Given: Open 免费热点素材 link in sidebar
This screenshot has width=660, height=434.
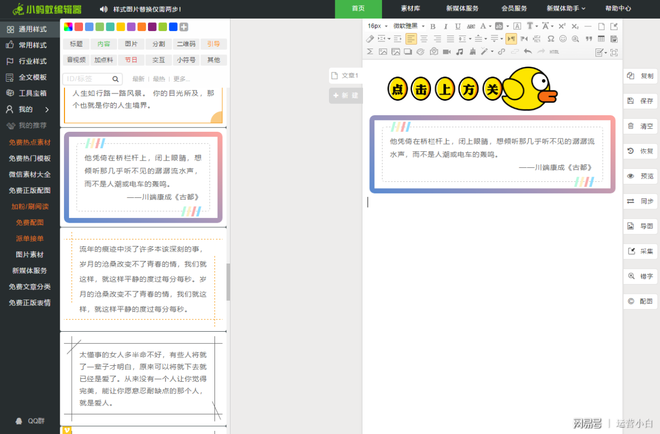Looking at the screenshot, I should (29, 142).
